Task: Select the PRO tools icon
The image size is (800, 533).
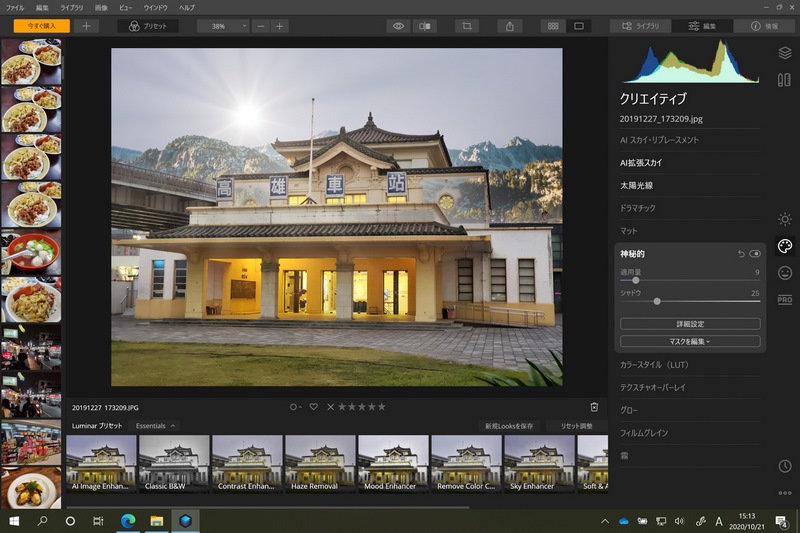Action: (785, 299)
